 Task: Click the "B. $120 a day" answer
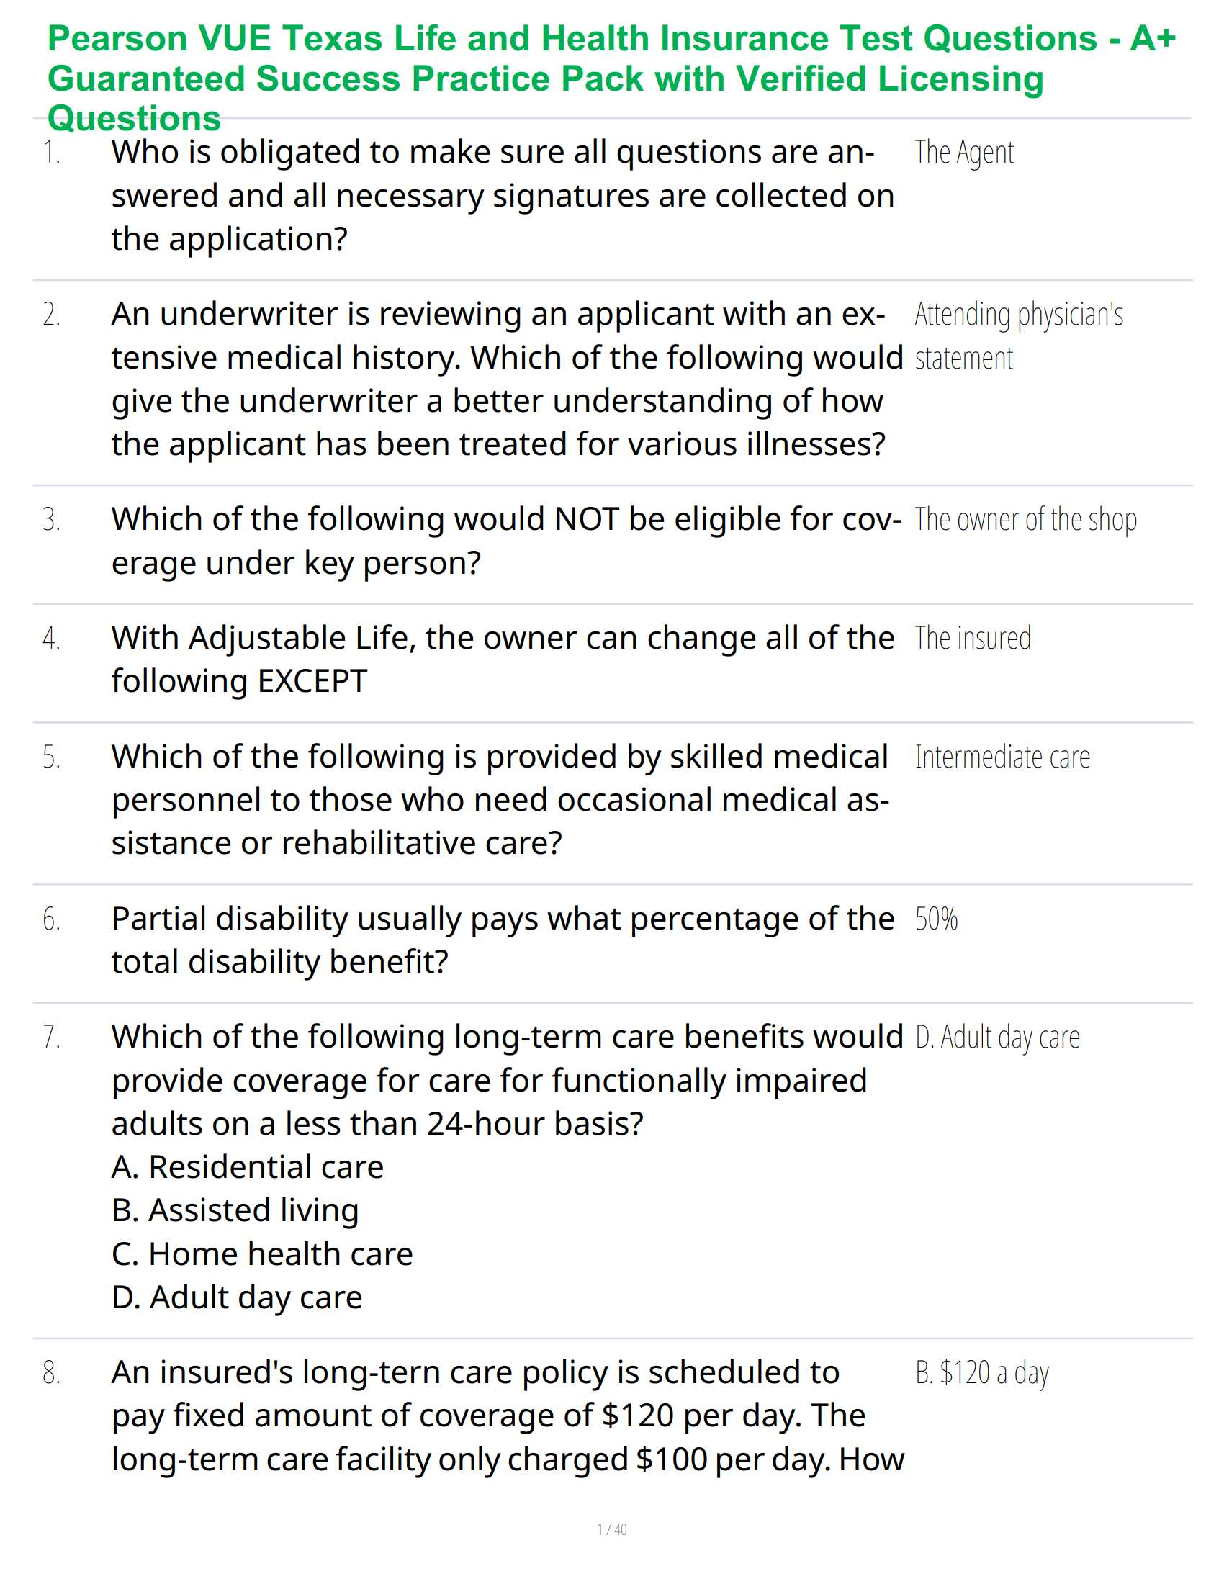[x=981, y=1373]
